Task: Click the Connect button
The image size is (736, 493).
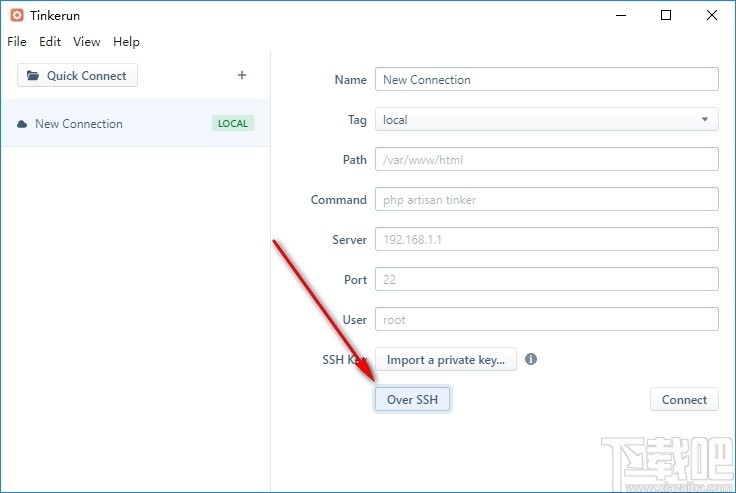Action: [x=684, y=400]
